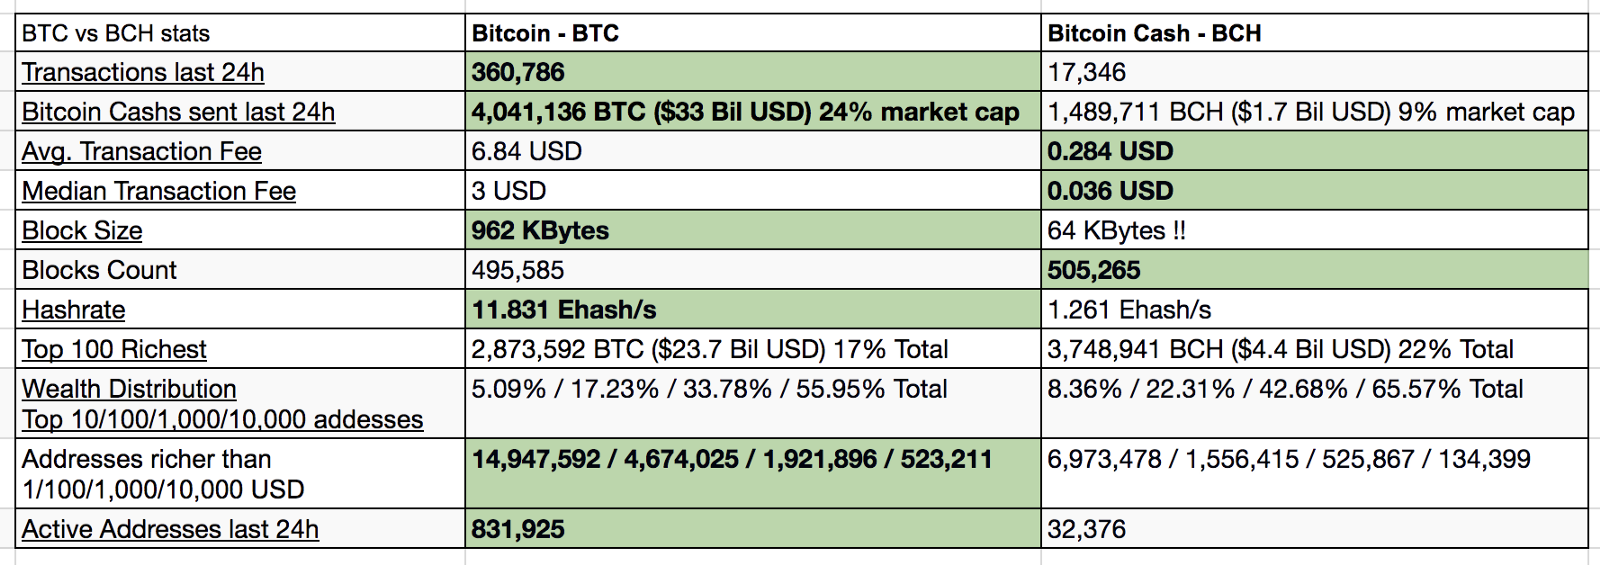Select the 11.831 Ehash/s hashrate cell

[752, 310]
